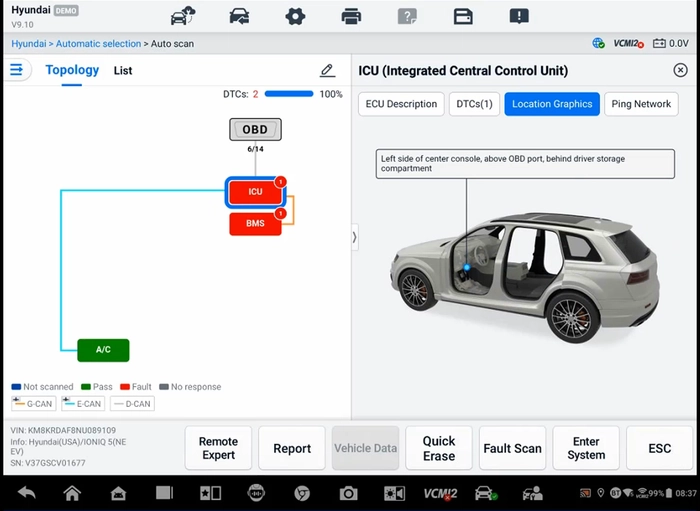The height and width of the screenshot is (511, 700).
Task: Open the data logging exclamation icon
Action: (519, 17)
